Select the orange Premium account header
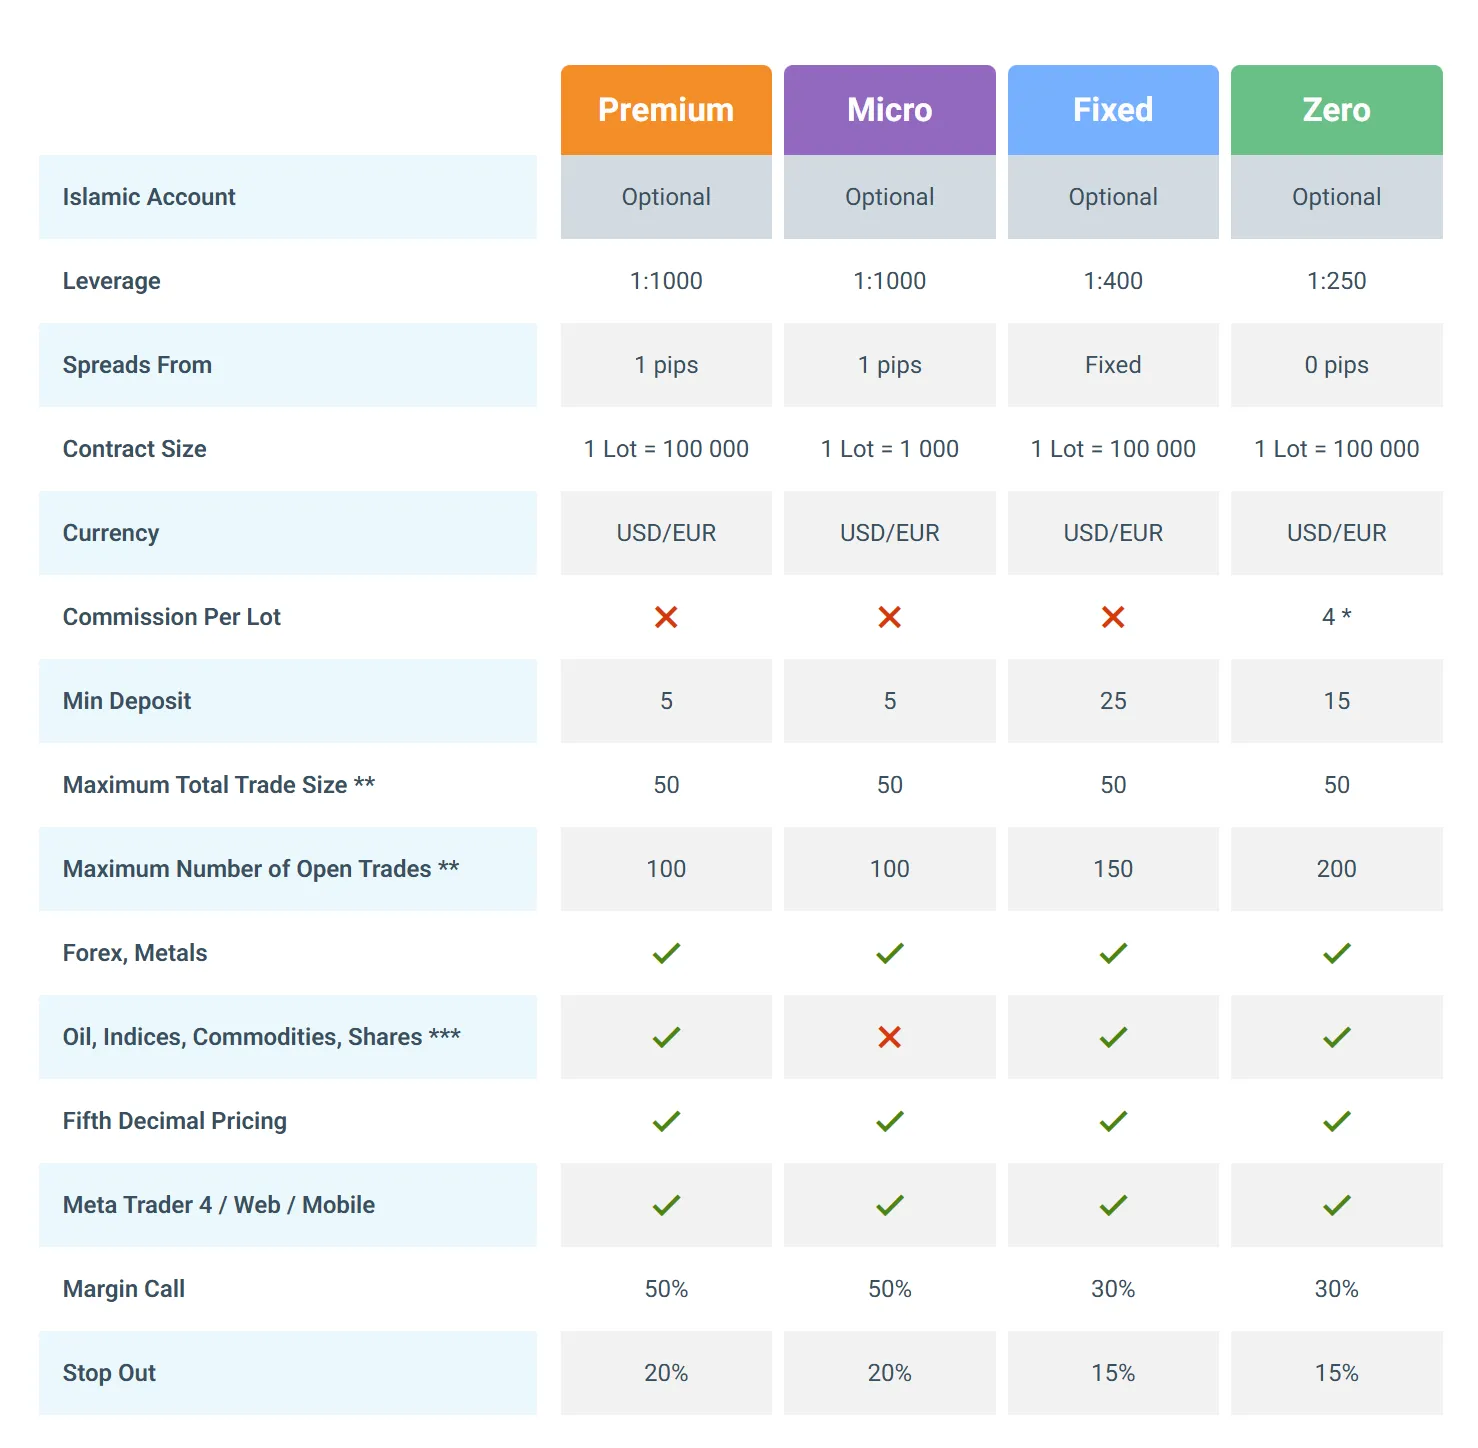Image resolution: width=1478 pixels, height=1448 pixels. [x=666, y=110]
